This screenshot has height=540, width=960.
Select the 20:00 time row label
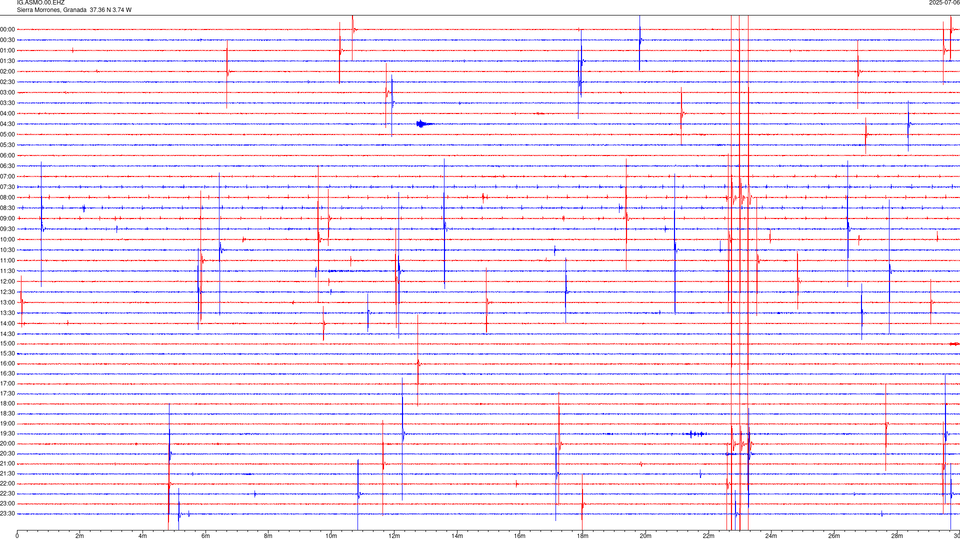point(8,443)
